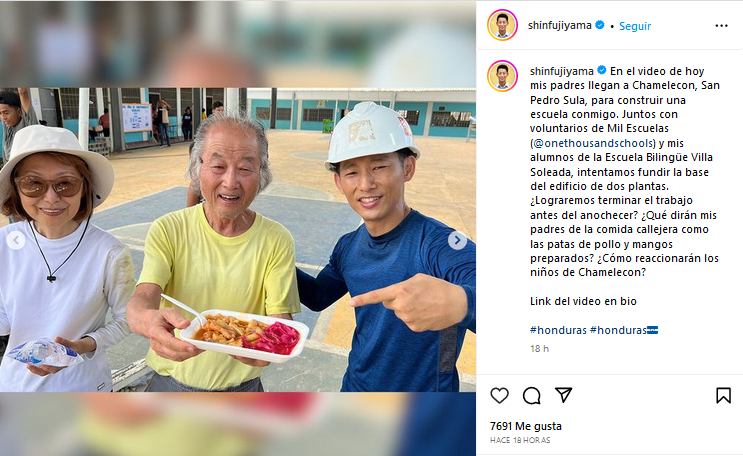Go to the next photo in the carousel
This screenshot has height=456, width=743.
point(457,240)
